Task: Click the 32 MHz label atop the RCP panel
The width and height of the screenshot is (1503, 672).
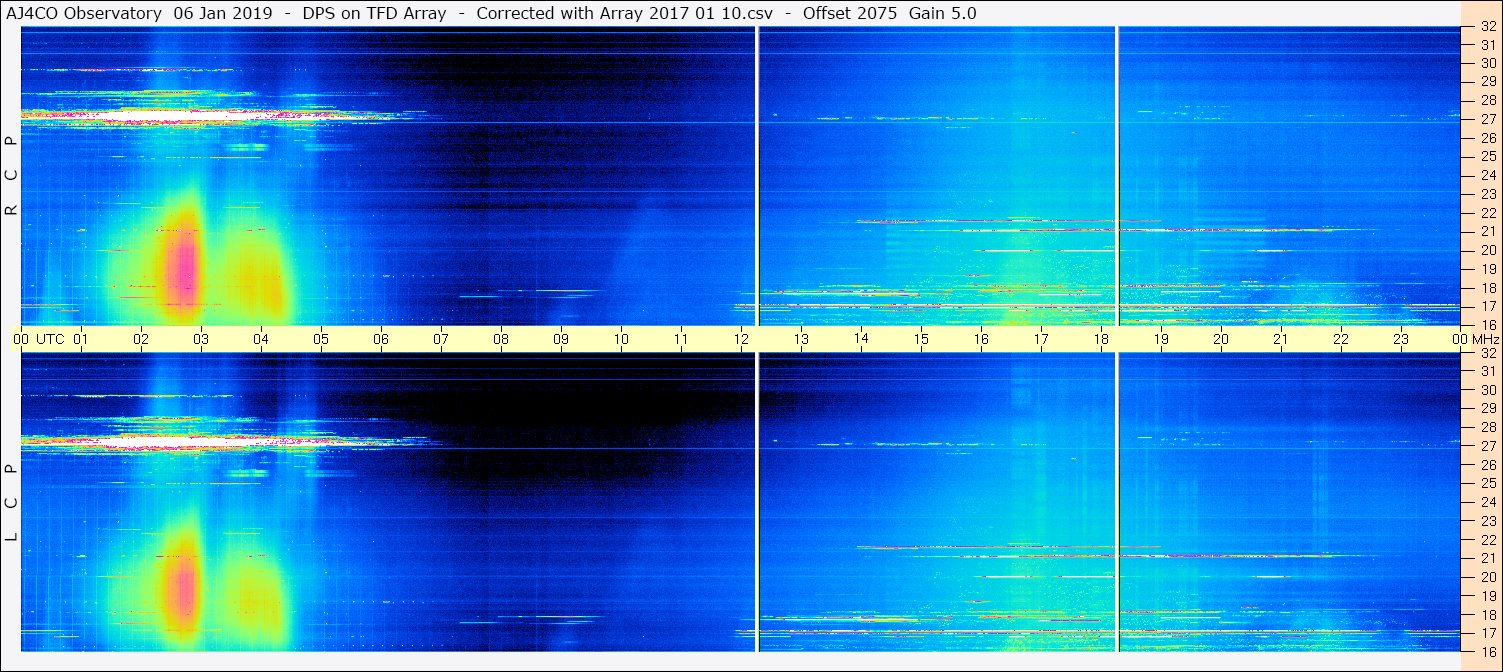Action: [x=1488, y=27]
